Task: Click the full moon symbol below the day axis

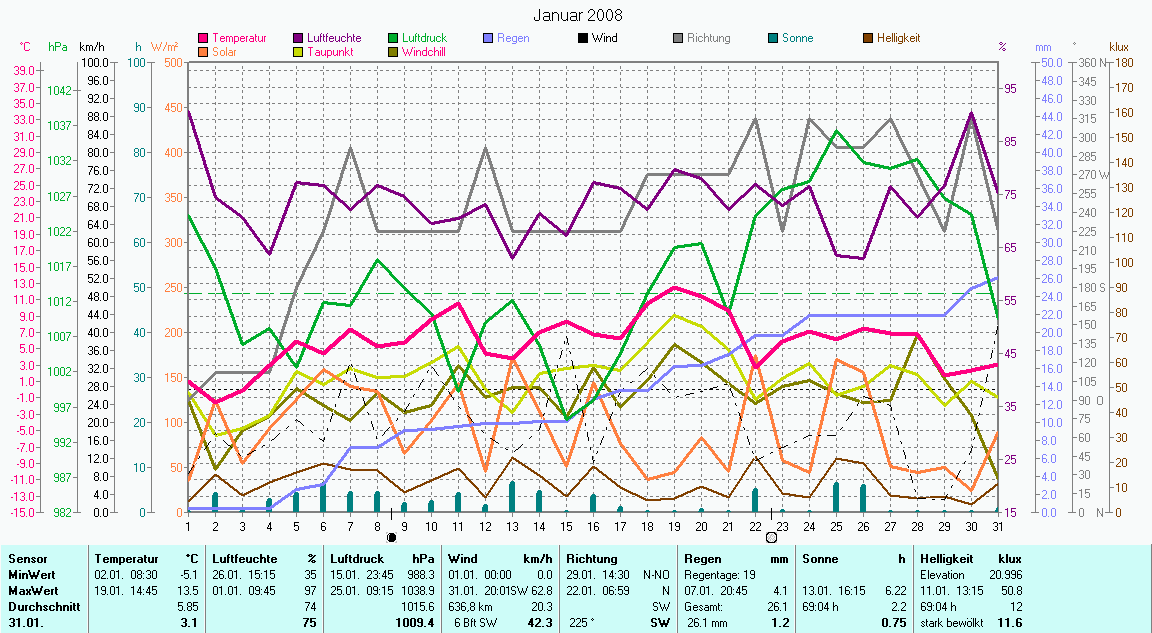Action: coord(771,537)
